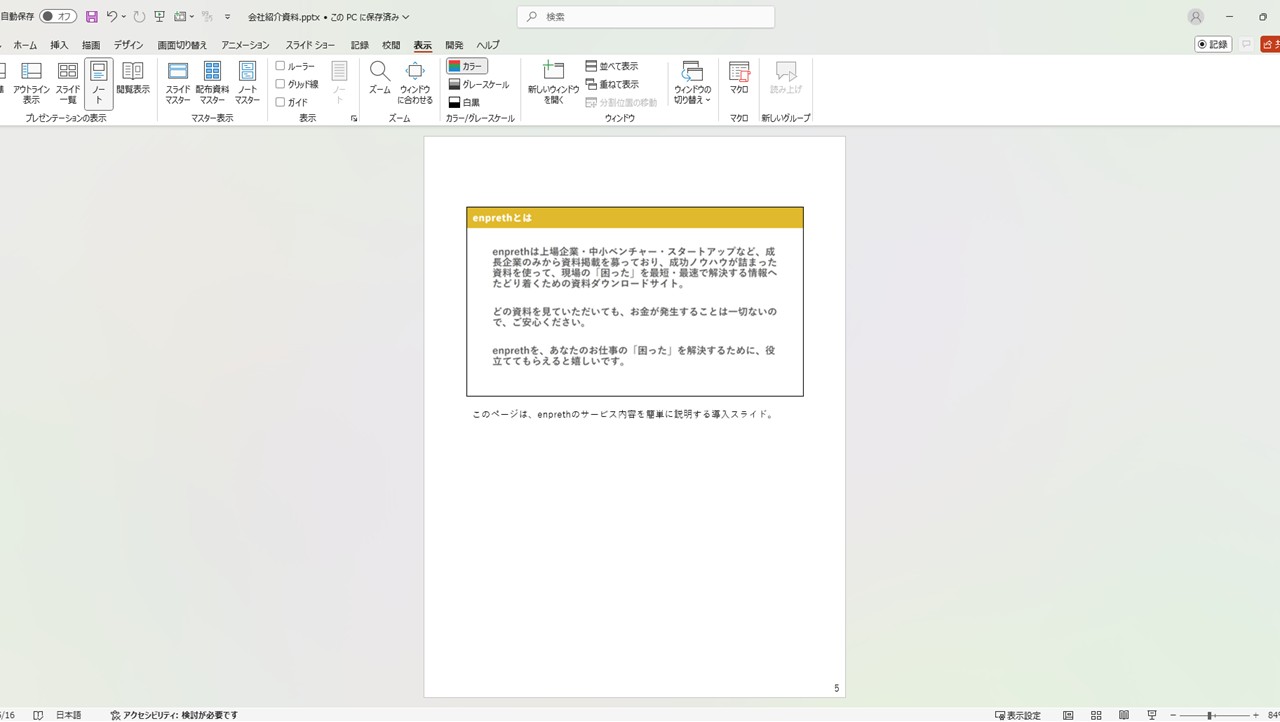Open Customize Quick Access Toolbar dropdown
1280x722 pixels.
[x=227, y=17]
